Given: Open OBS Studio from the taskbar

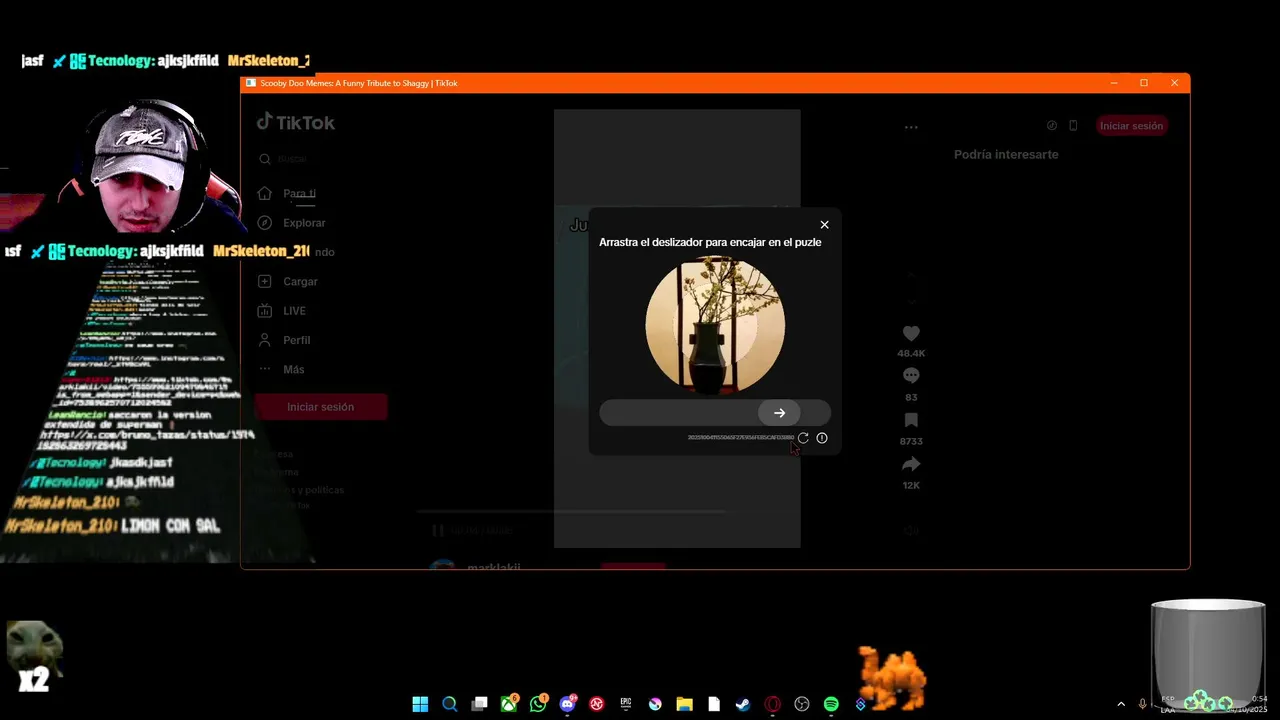Looking at the screenshot, I should coord(802,704).
